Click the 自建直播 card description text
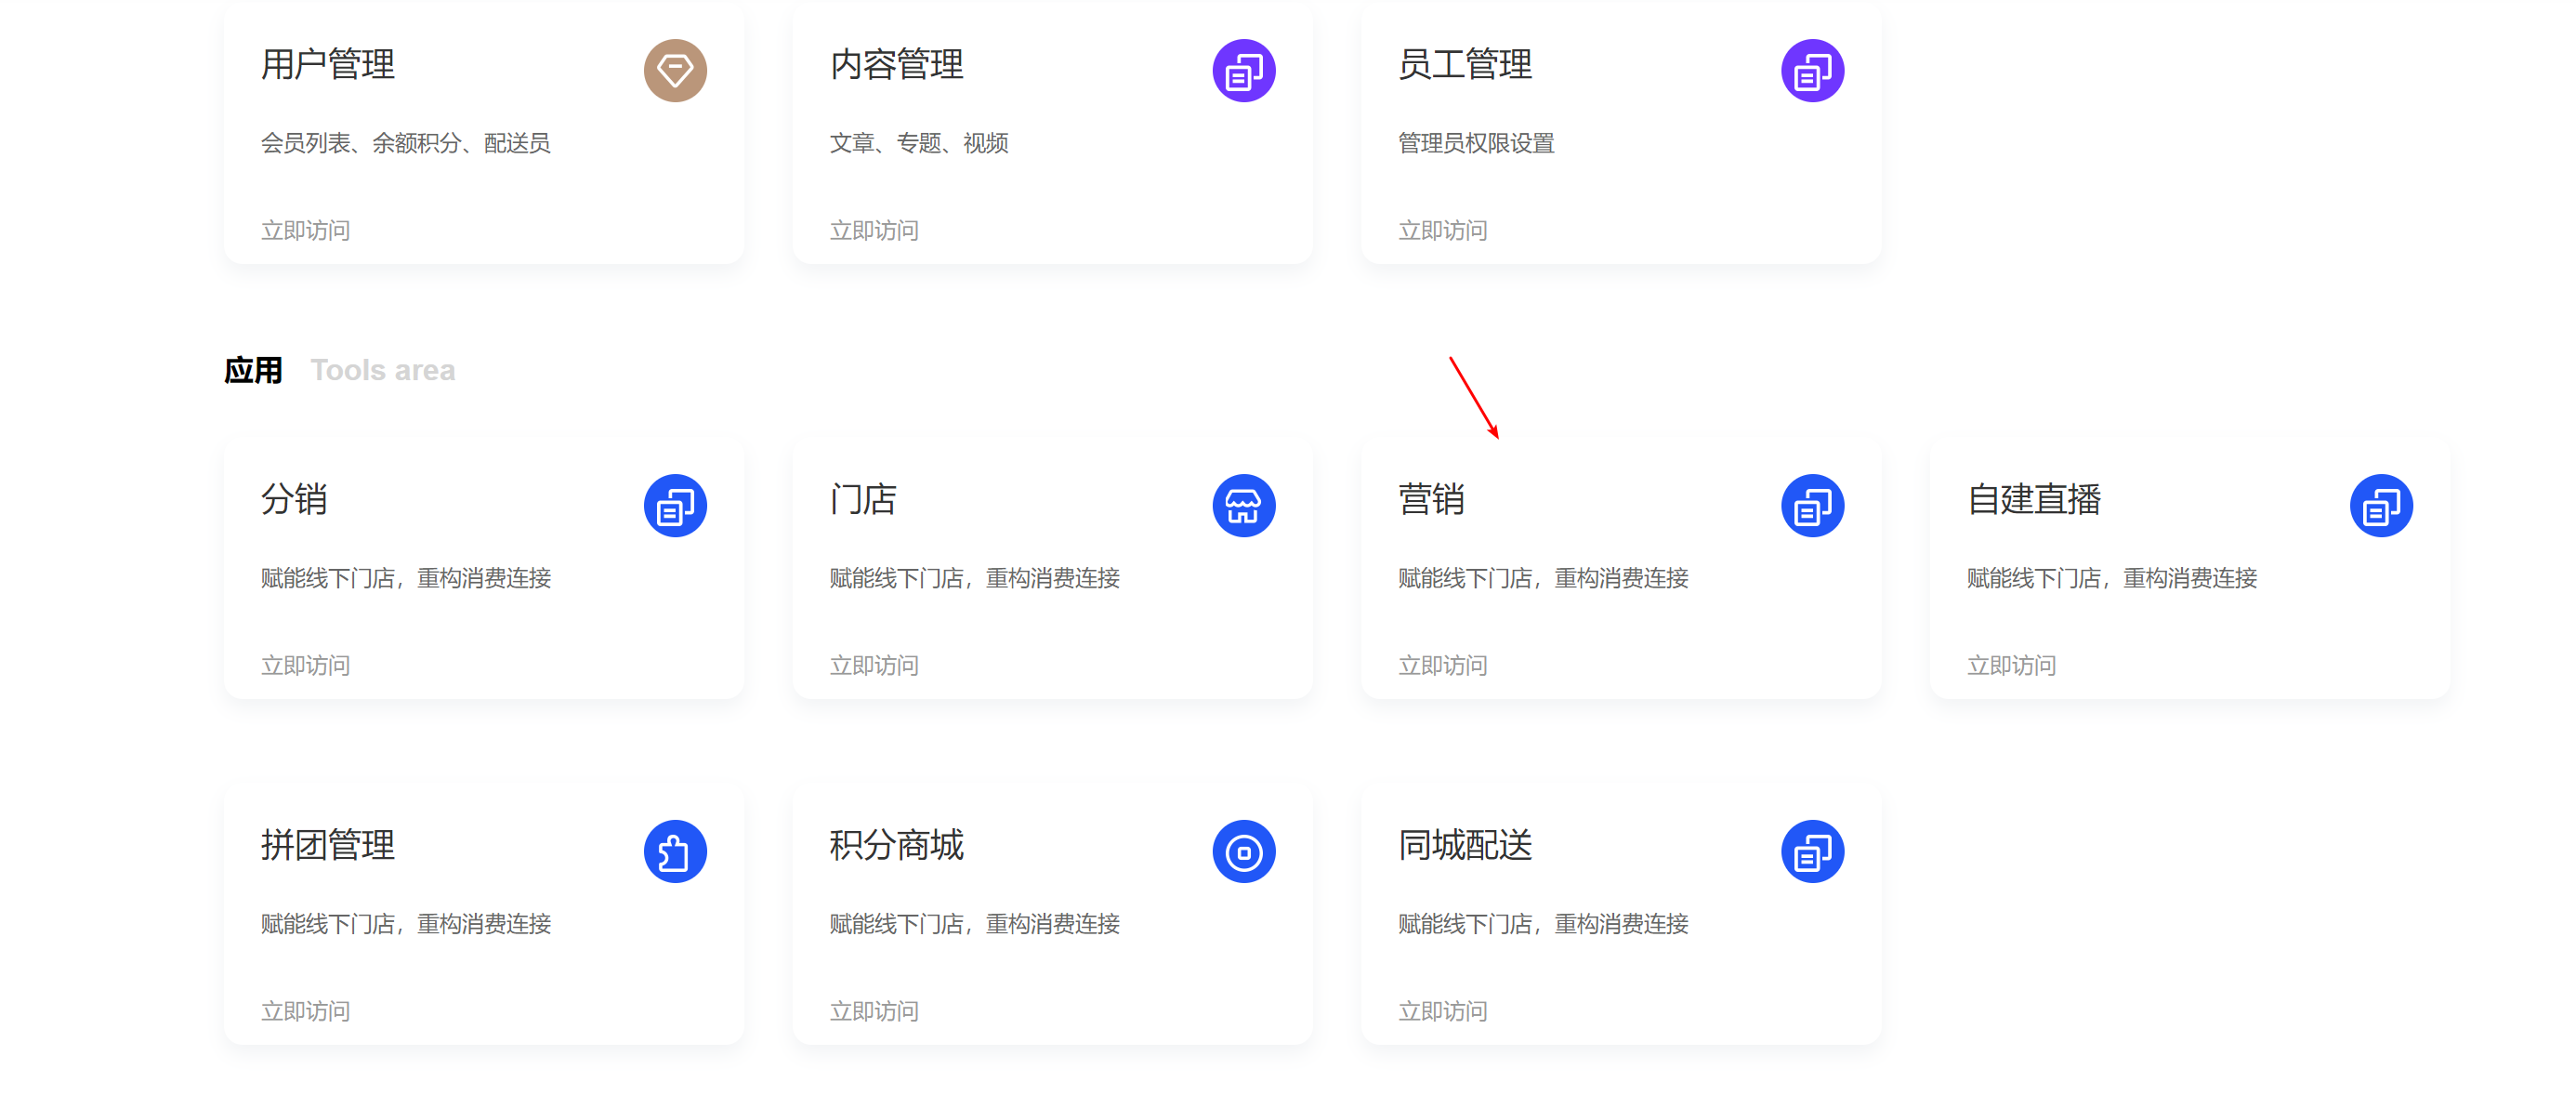 pyautogui.click(x=2112, y=579)
